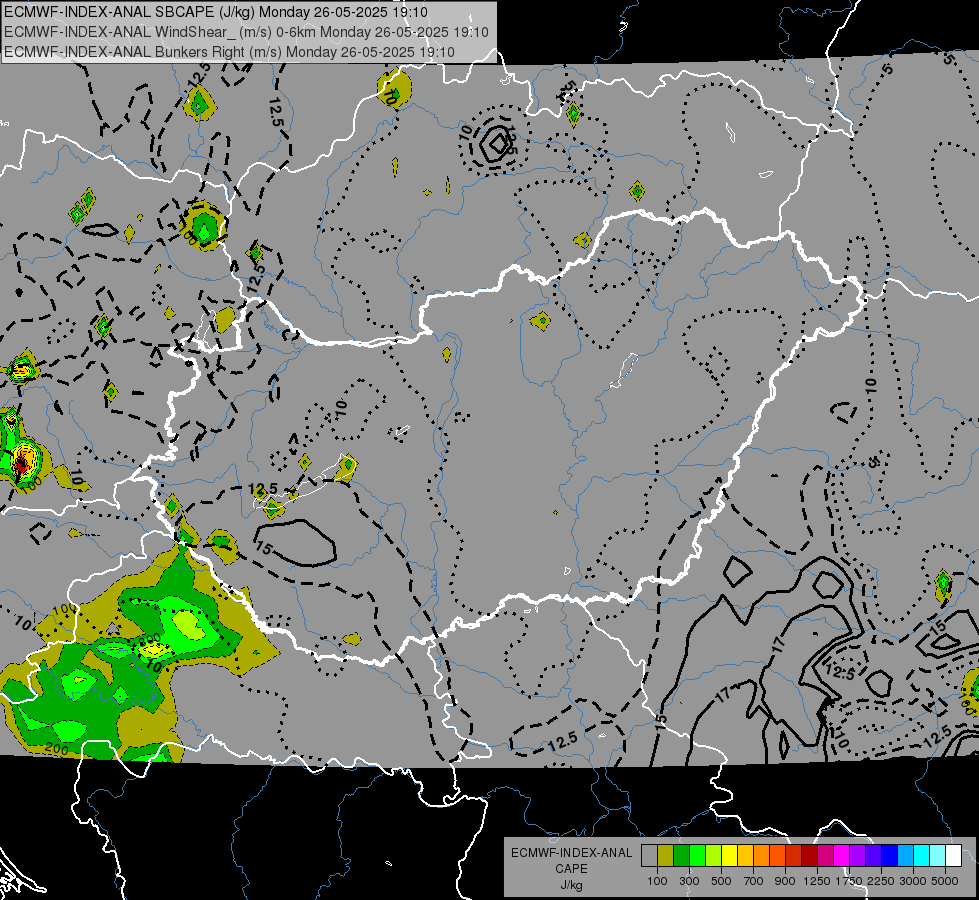
Task: Pick the orange legend swatch after 700
Action: (x=762, y=856)
